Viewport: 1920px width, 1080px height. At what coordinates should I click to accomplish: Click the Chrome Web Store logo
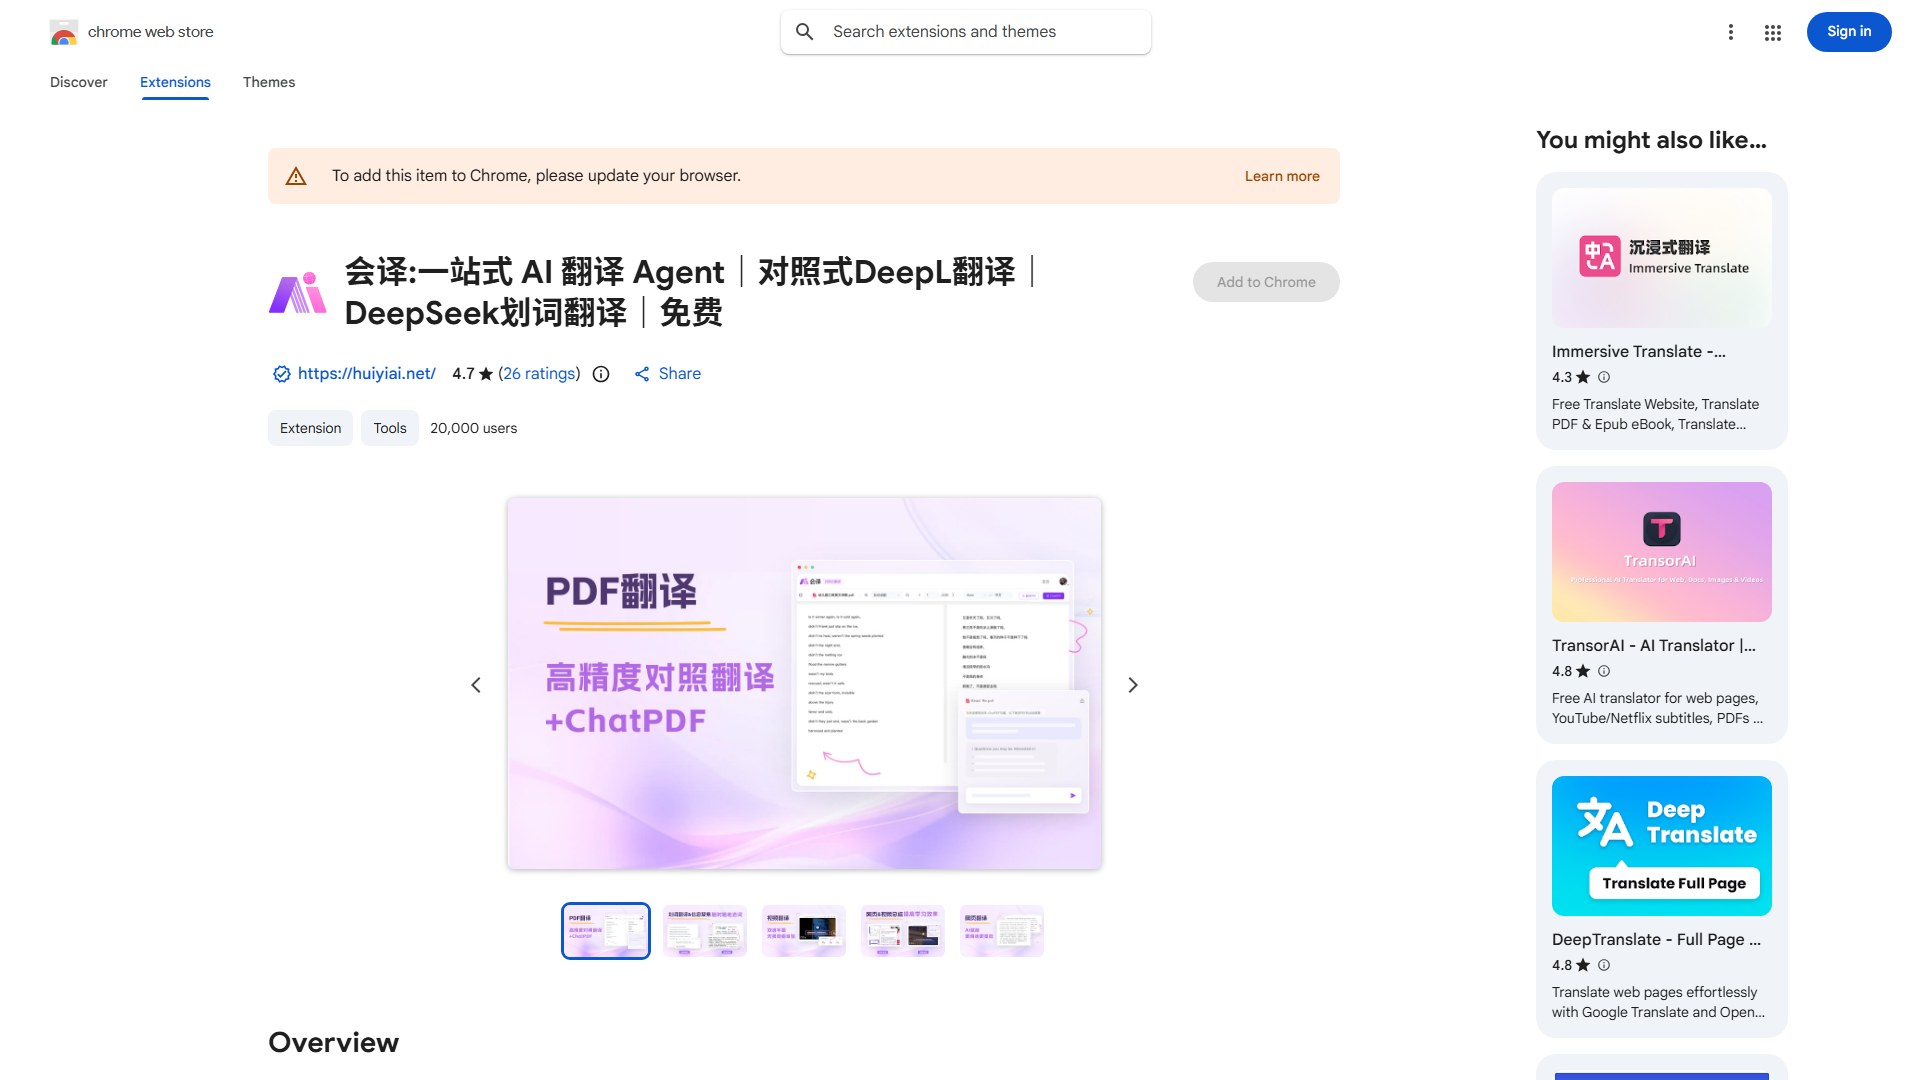pyautogui.click(x=63, y=32)
